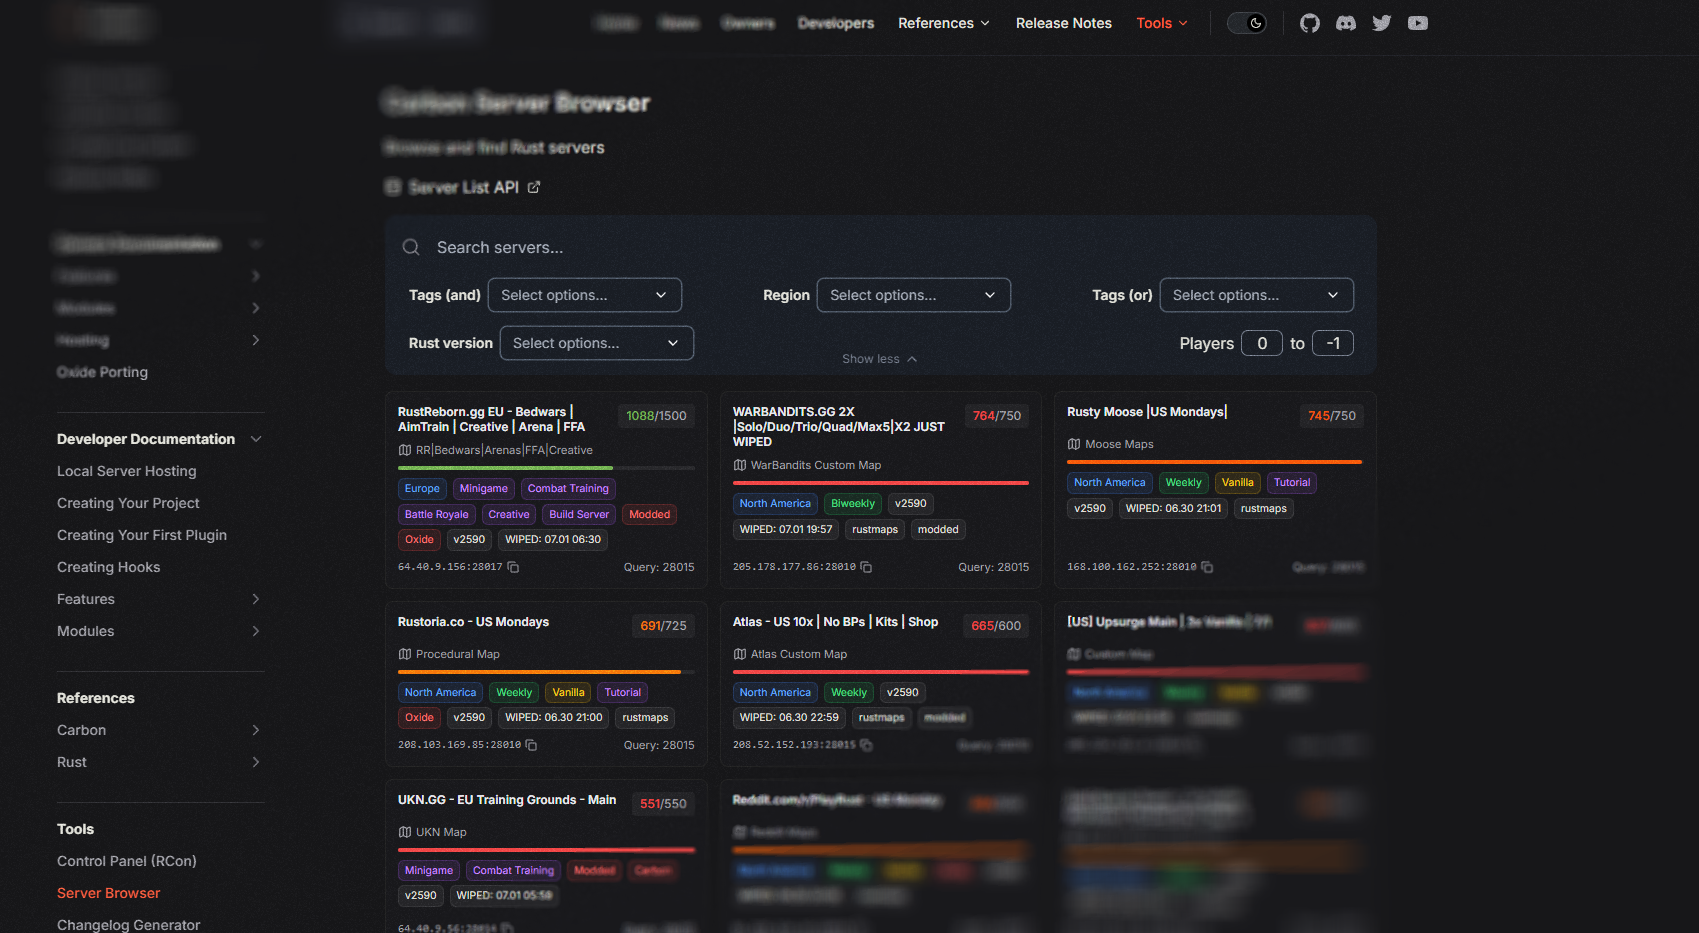The width and height of the screenshot is (1699, 933).
Task: Collapse filters with Show less
Action: (879, 359)
